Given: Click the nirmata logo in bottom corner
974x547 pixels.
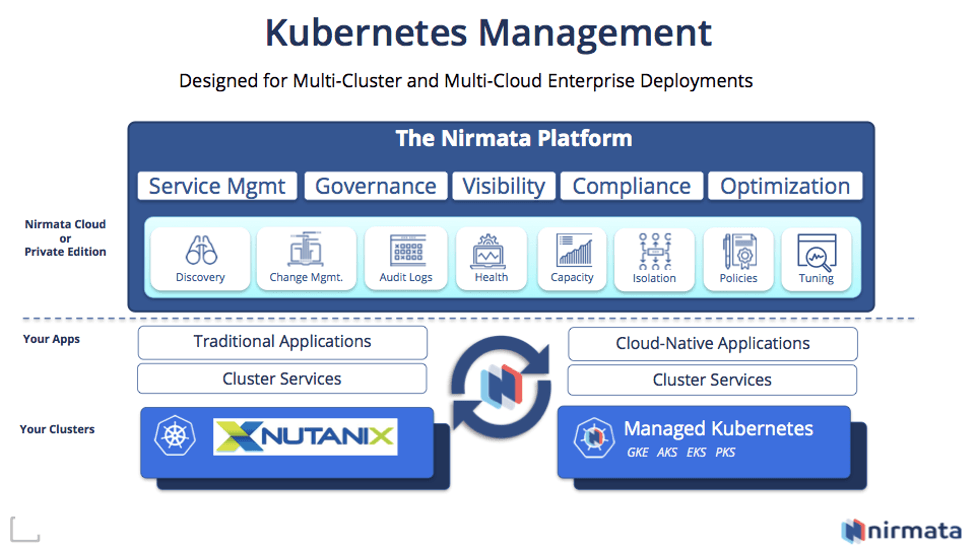Looking at the screenshot, I should point(901,531).
